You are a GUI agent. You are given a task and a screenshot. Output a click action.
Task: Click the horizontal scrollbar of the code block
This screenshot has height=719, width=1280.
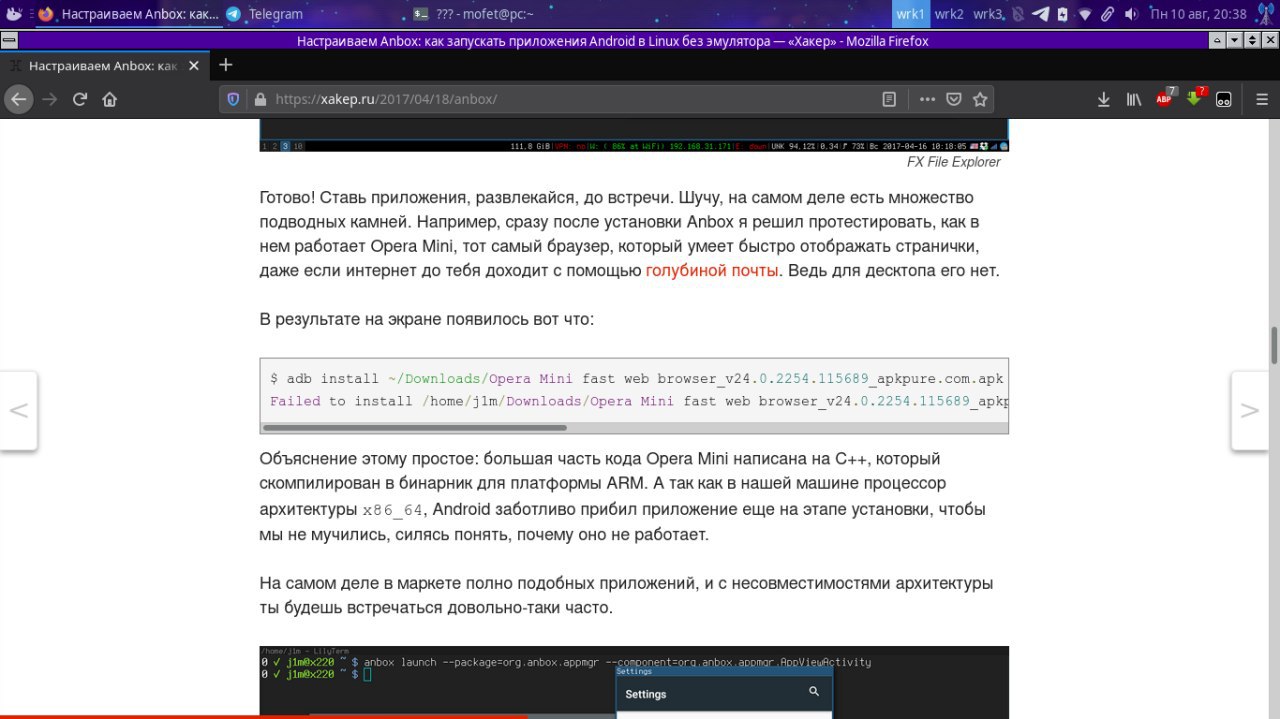click(414, 427)
